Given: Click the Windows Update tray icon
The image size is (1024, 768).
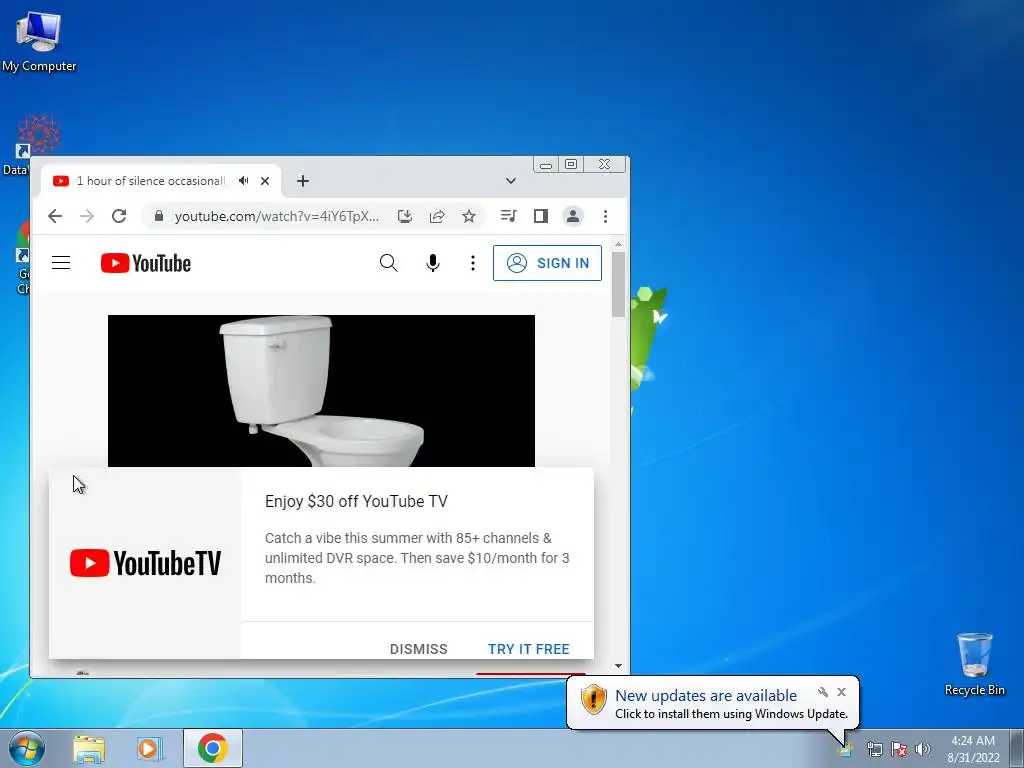Looking at the screenshot, I should click(845, 748).
